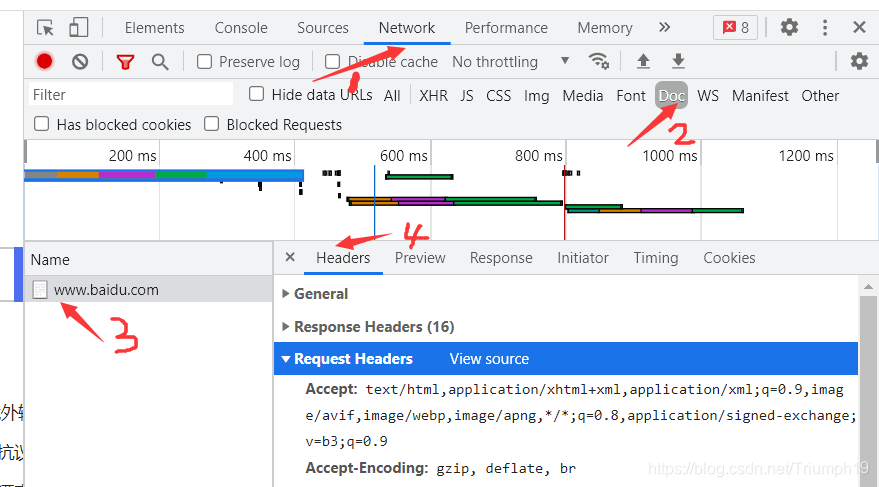Check Has blocked cookies
879x487 pixels.
pyautogui.click(x=41, y=123)
